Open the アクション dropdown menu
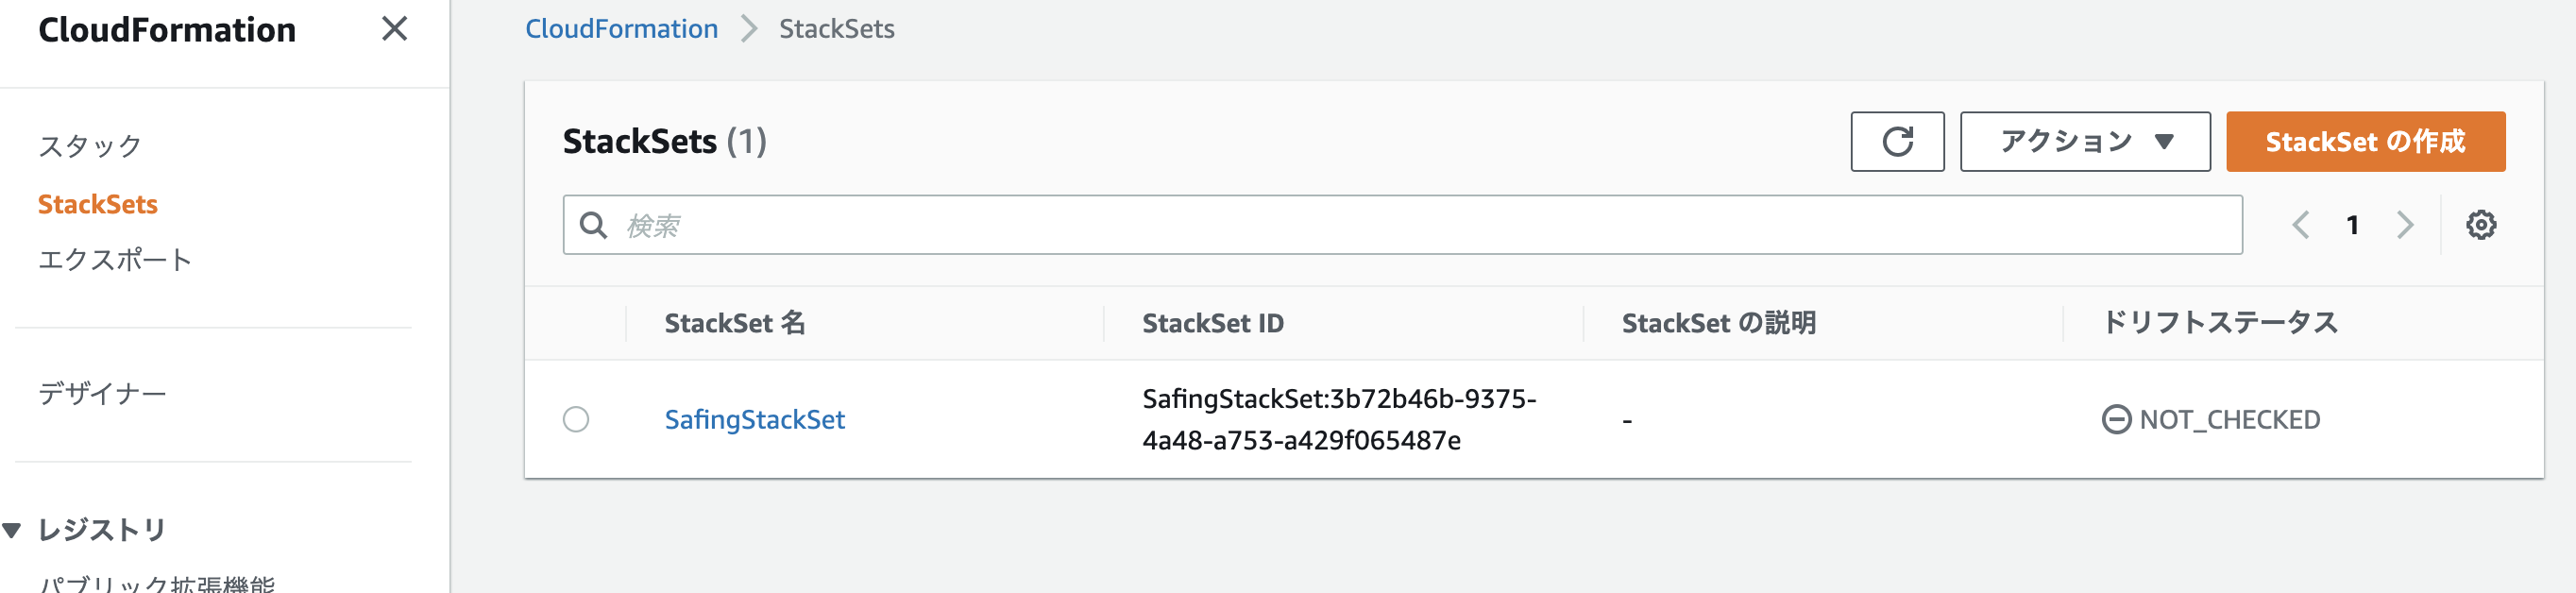The width and height of the screenshot is (2576, 593). tap(2085, 142)
